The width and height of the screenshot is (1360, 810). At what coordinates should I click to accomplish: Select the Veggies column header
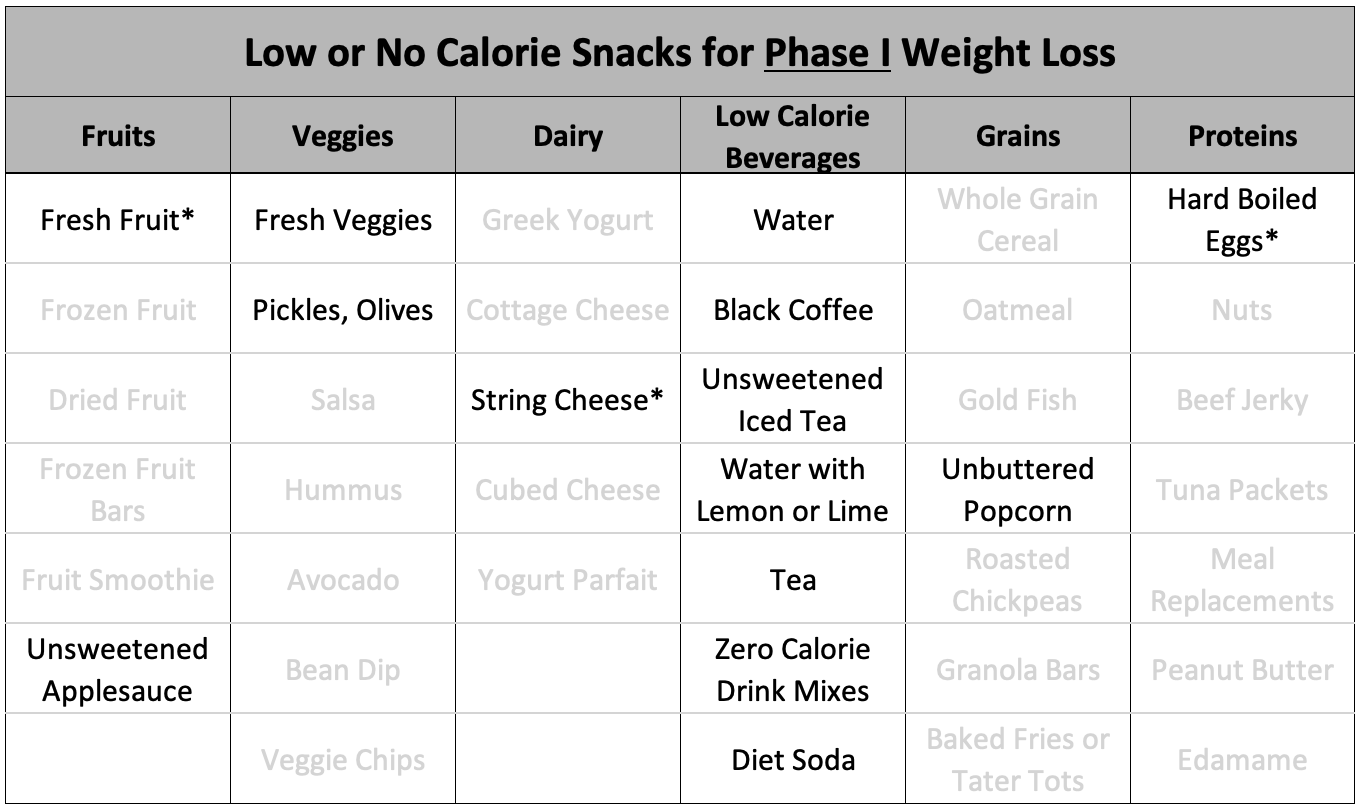pyautogui.click(x=343, y=136)
